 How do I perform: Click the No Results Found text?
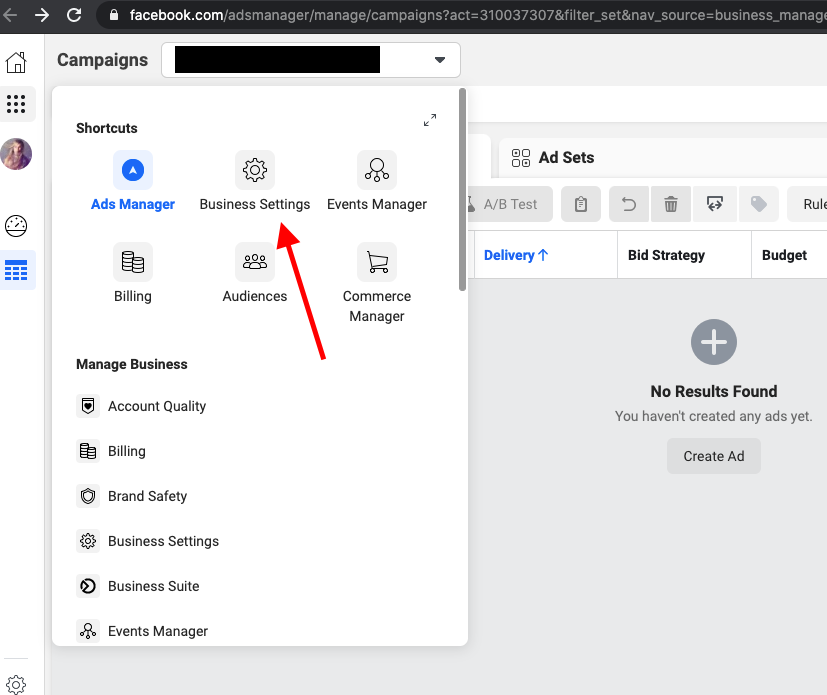pos(714,391)
